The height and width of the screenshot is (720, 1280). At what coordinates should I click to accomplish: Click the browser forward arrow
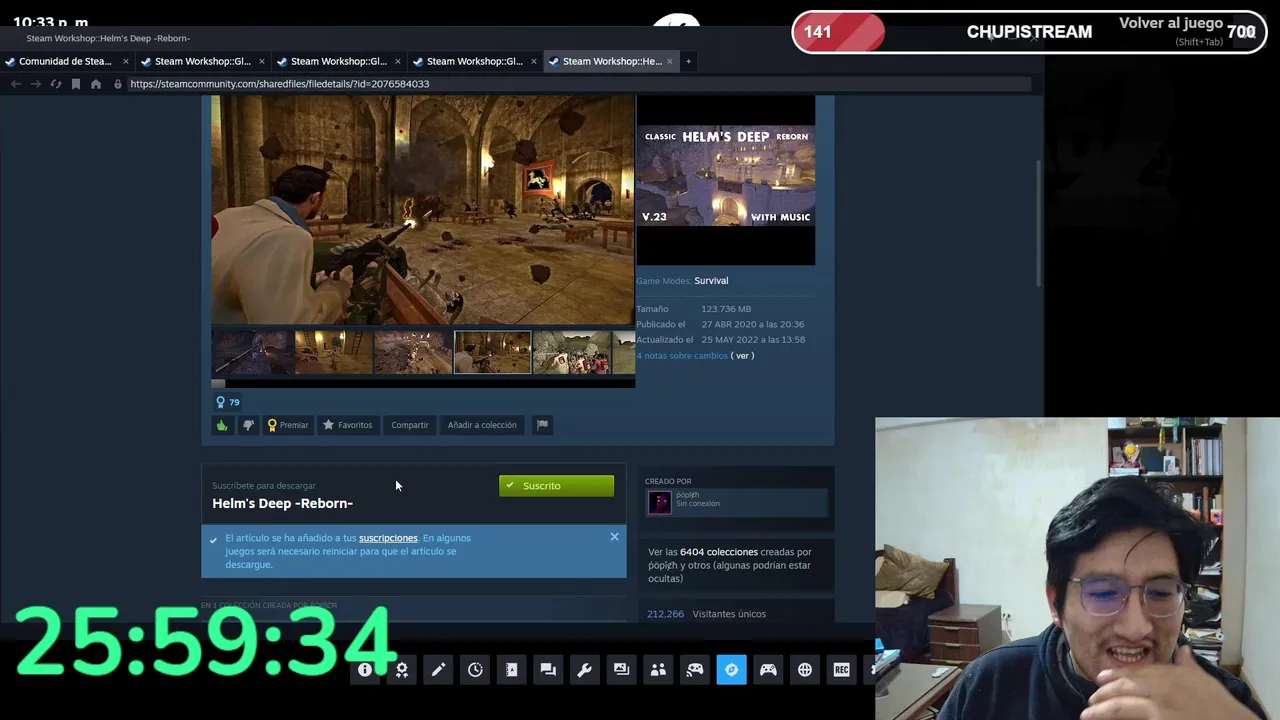click(x=36, y=84)
